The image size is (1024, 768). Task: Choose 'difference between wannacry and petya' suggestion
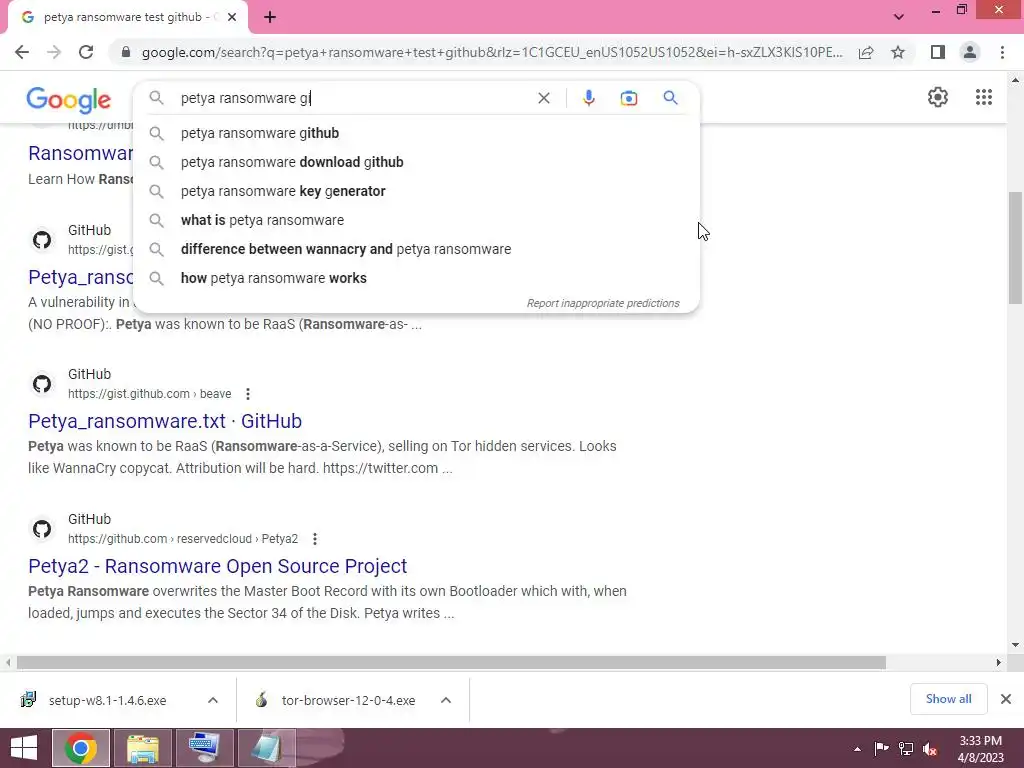coord(416,249)
